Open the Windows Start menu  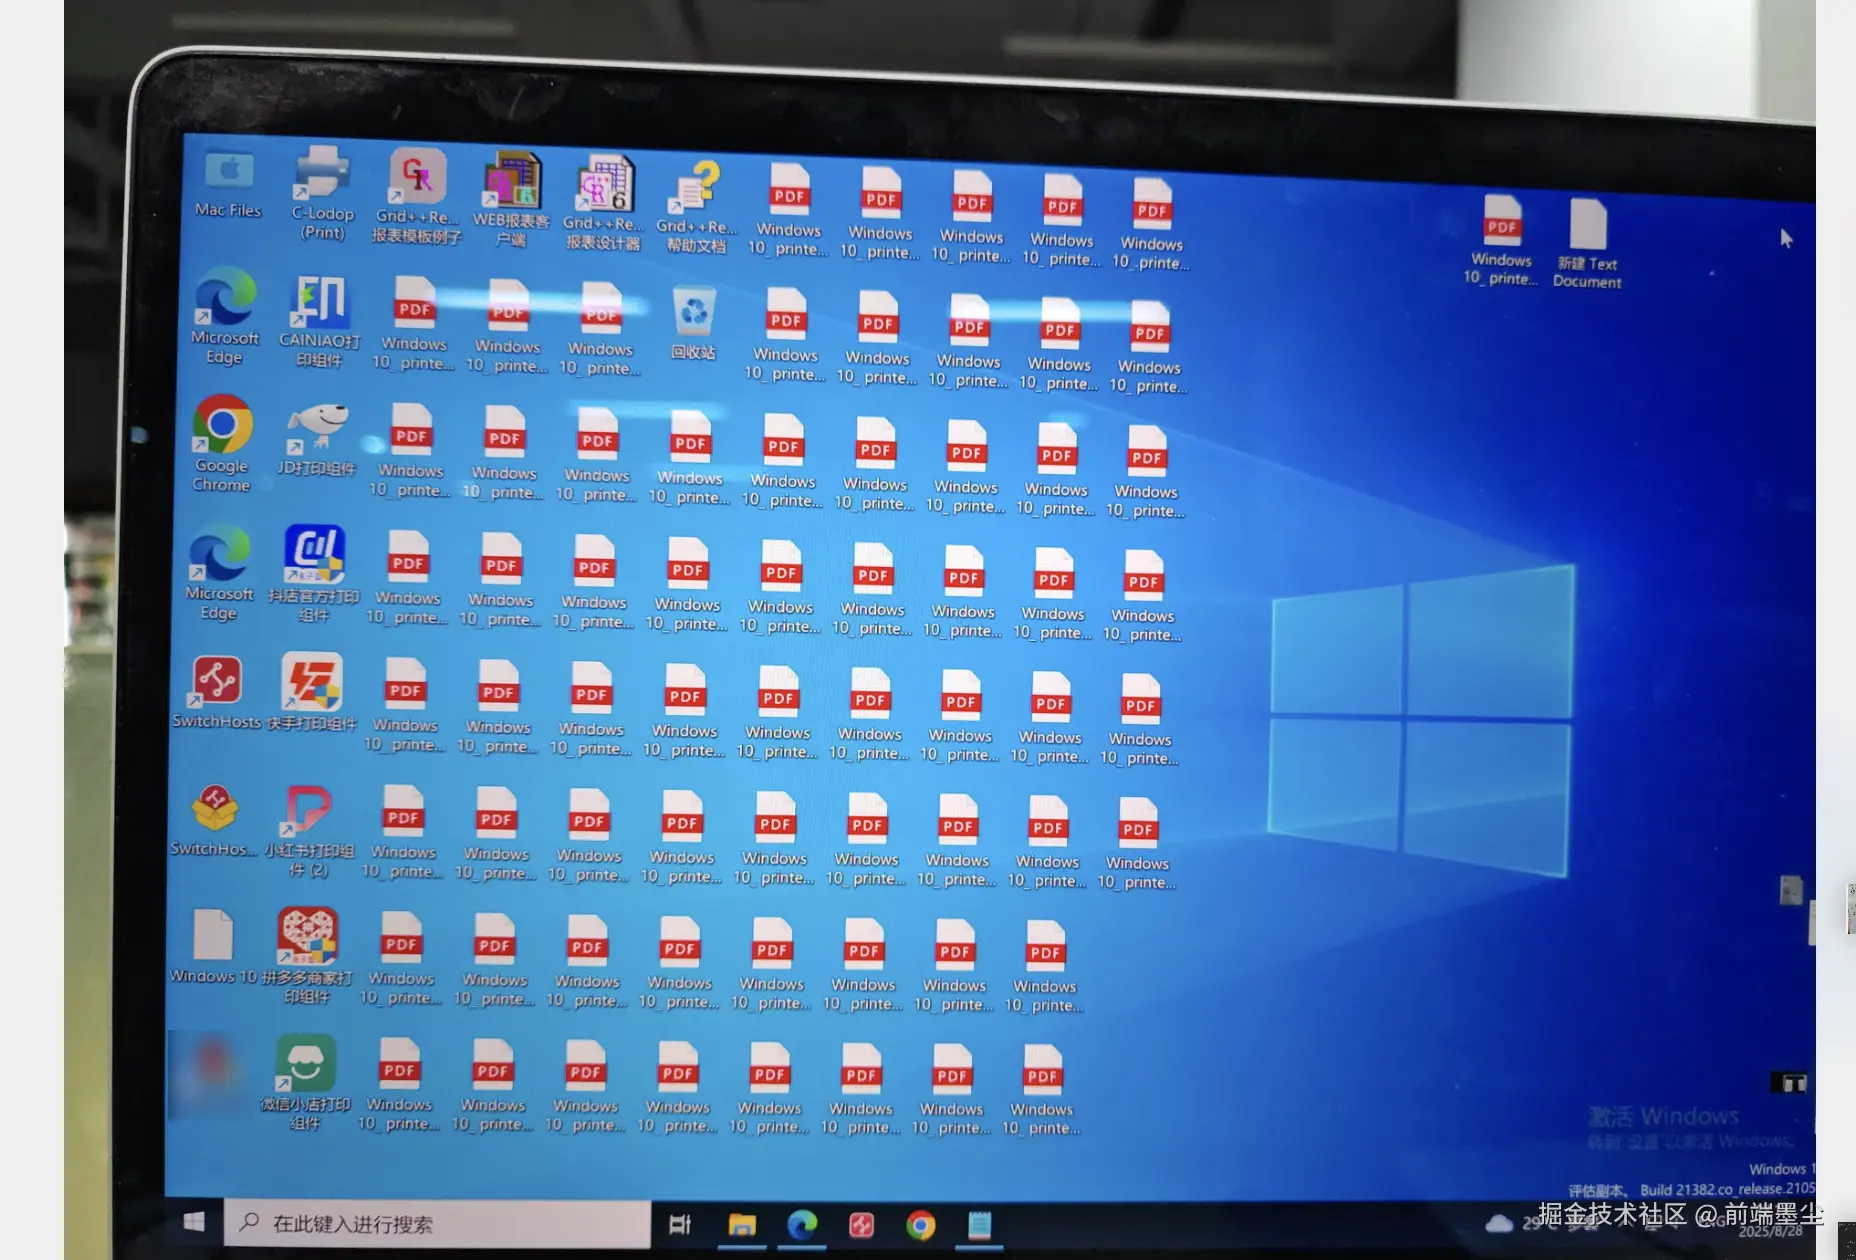point(194,1221)
